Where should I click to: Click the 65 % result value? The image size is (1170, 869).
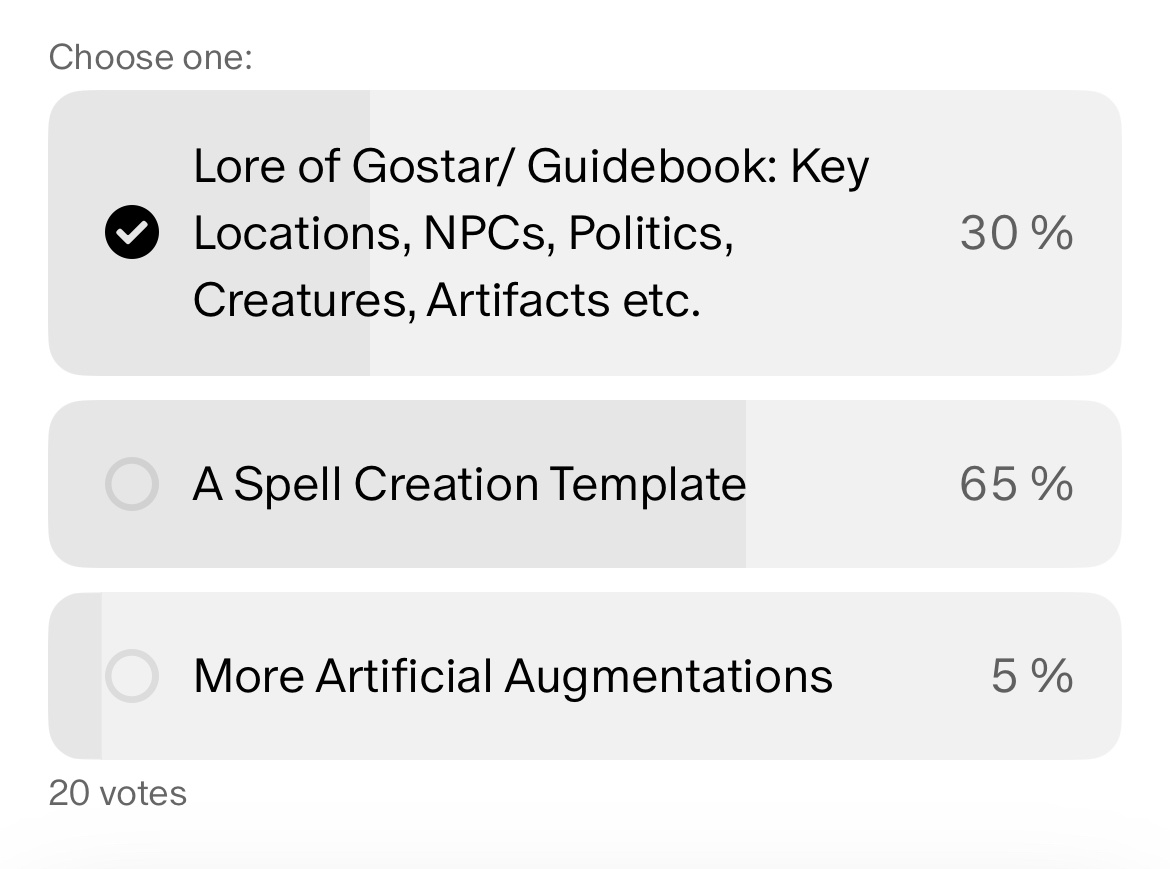(1016, 484)
